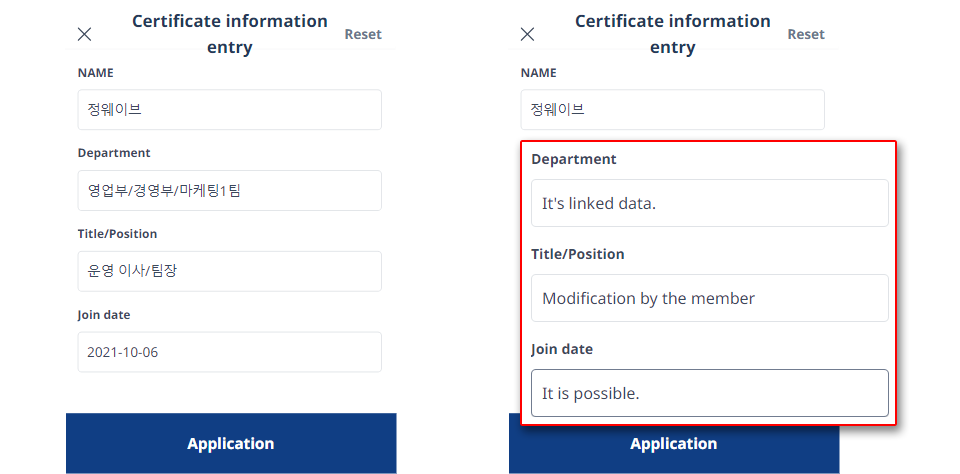
Task: Close the left Certificate information entry form
Action: (84, 34)
